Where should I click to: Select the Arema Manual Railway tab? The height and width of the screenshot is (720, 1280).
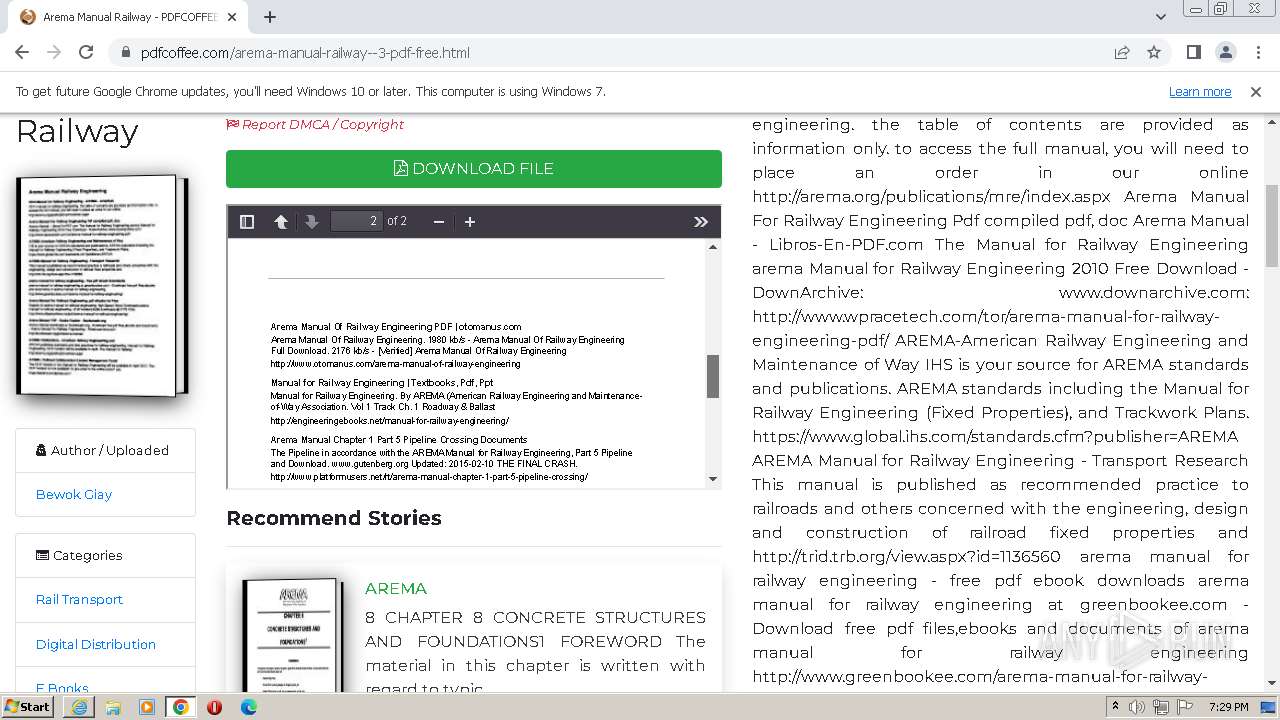pos(130,17)
